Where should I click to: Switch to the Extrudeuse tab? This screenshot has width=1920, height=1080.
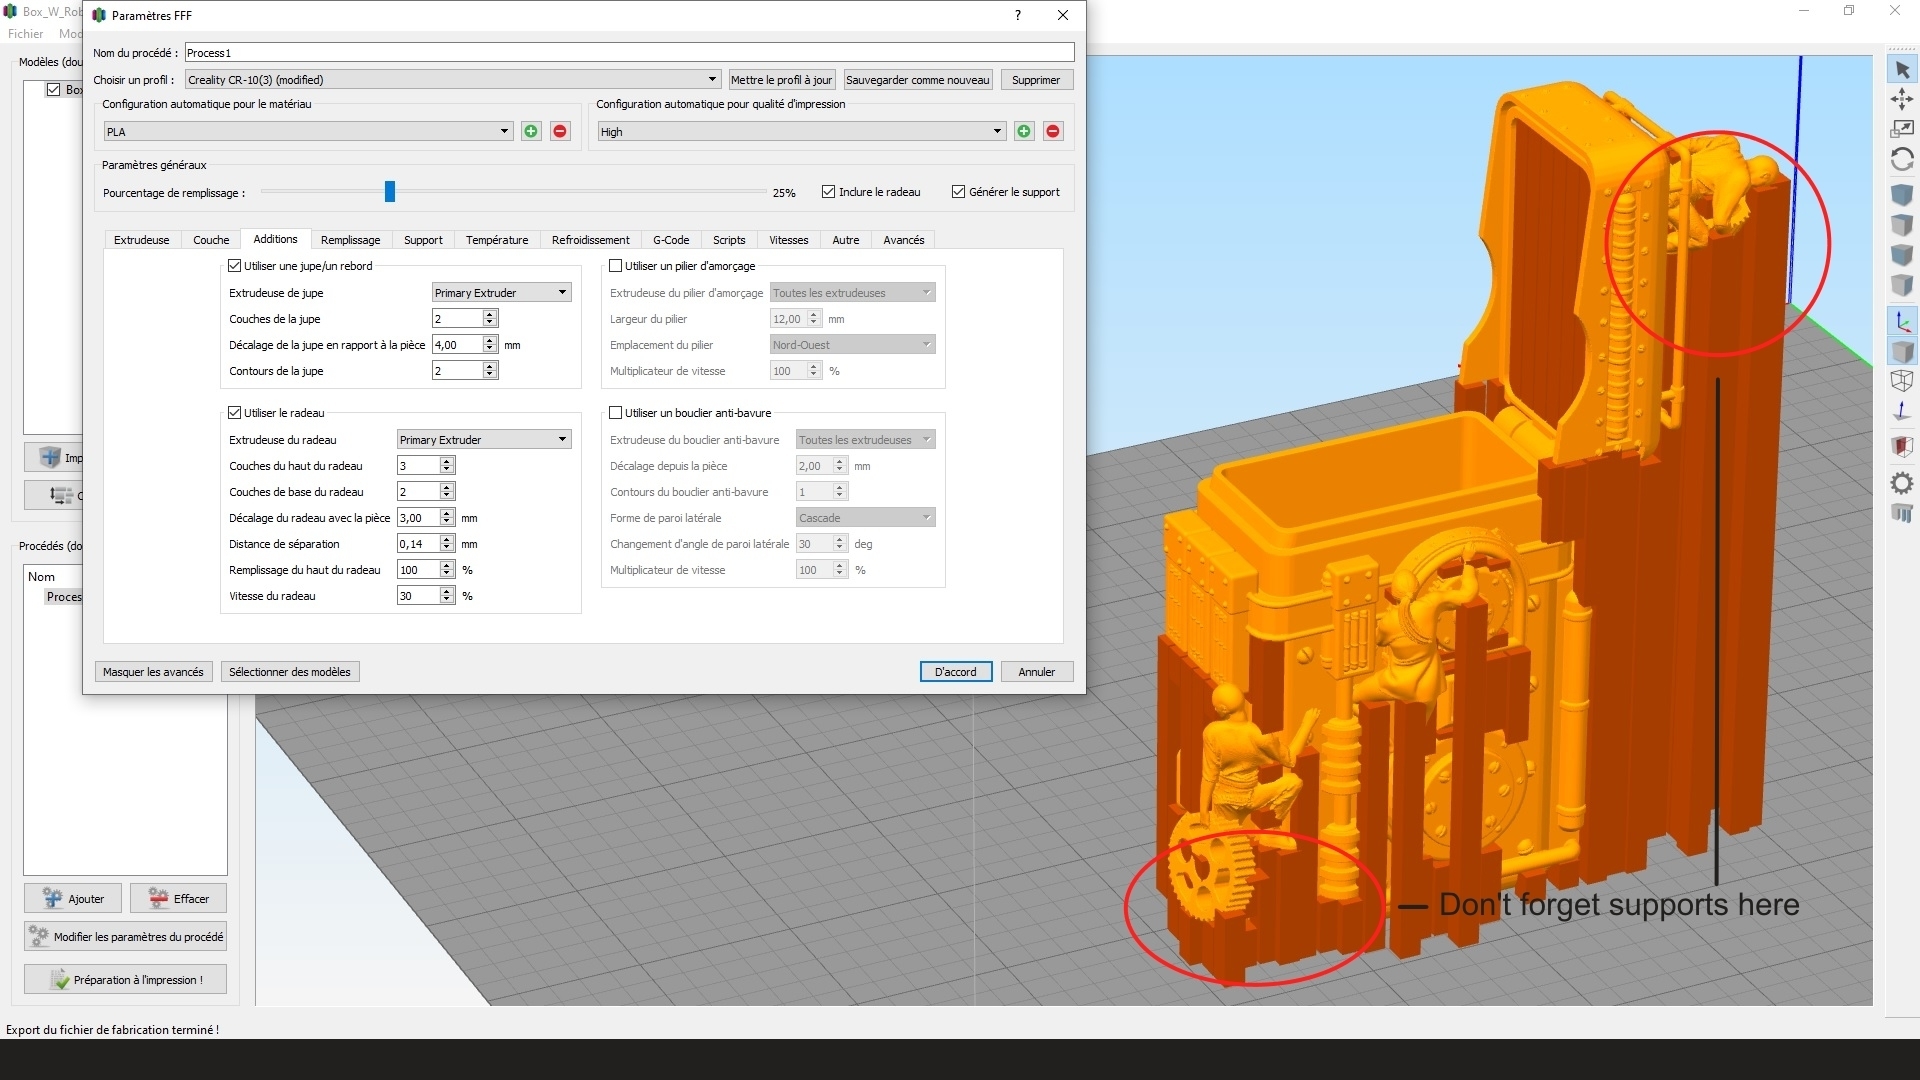[142, 240]
